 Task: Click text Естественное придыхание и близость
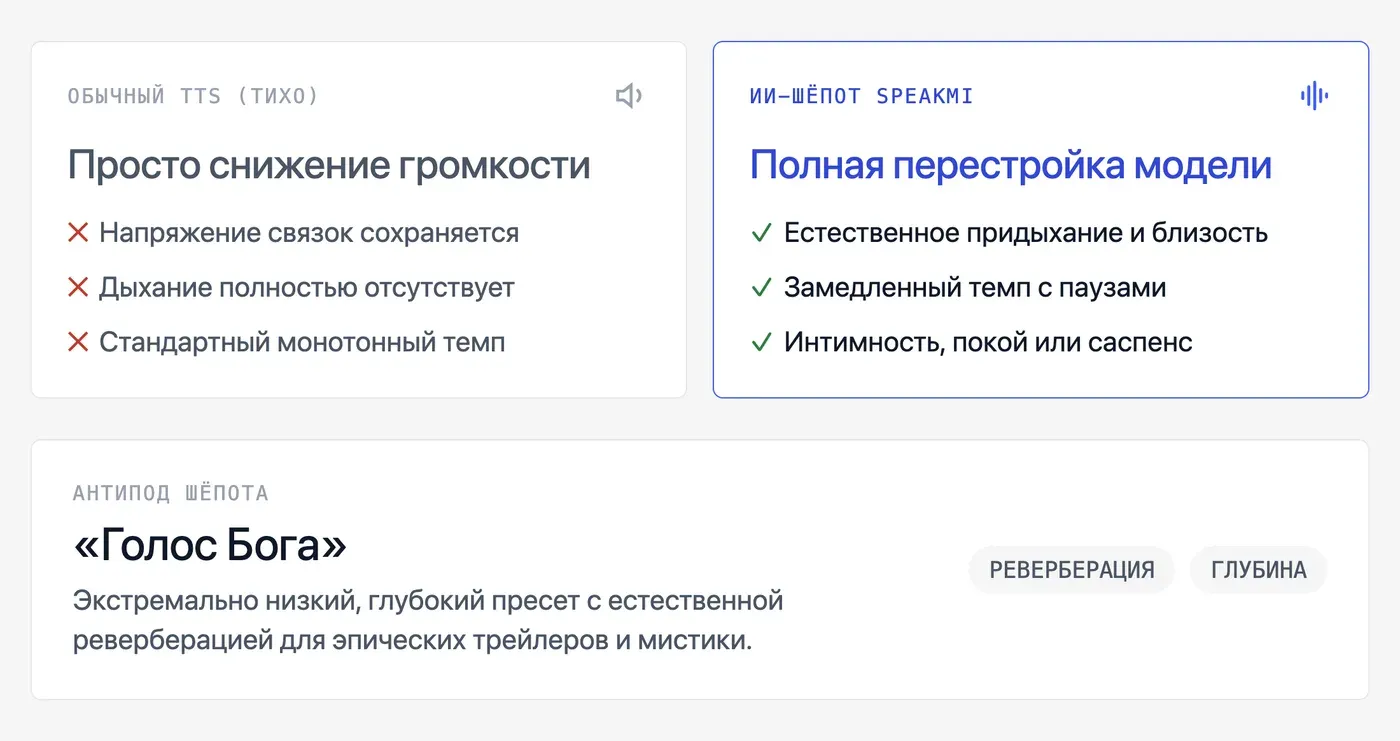1026,233
